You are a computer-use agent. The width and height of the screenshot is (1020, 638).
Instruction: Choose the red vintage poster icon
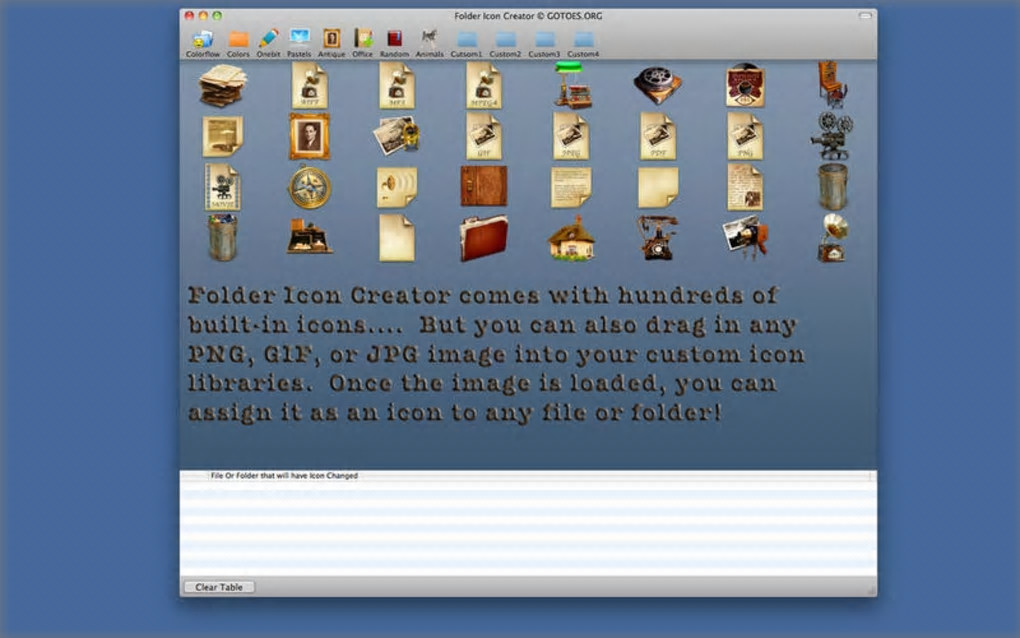pos(745,85)
